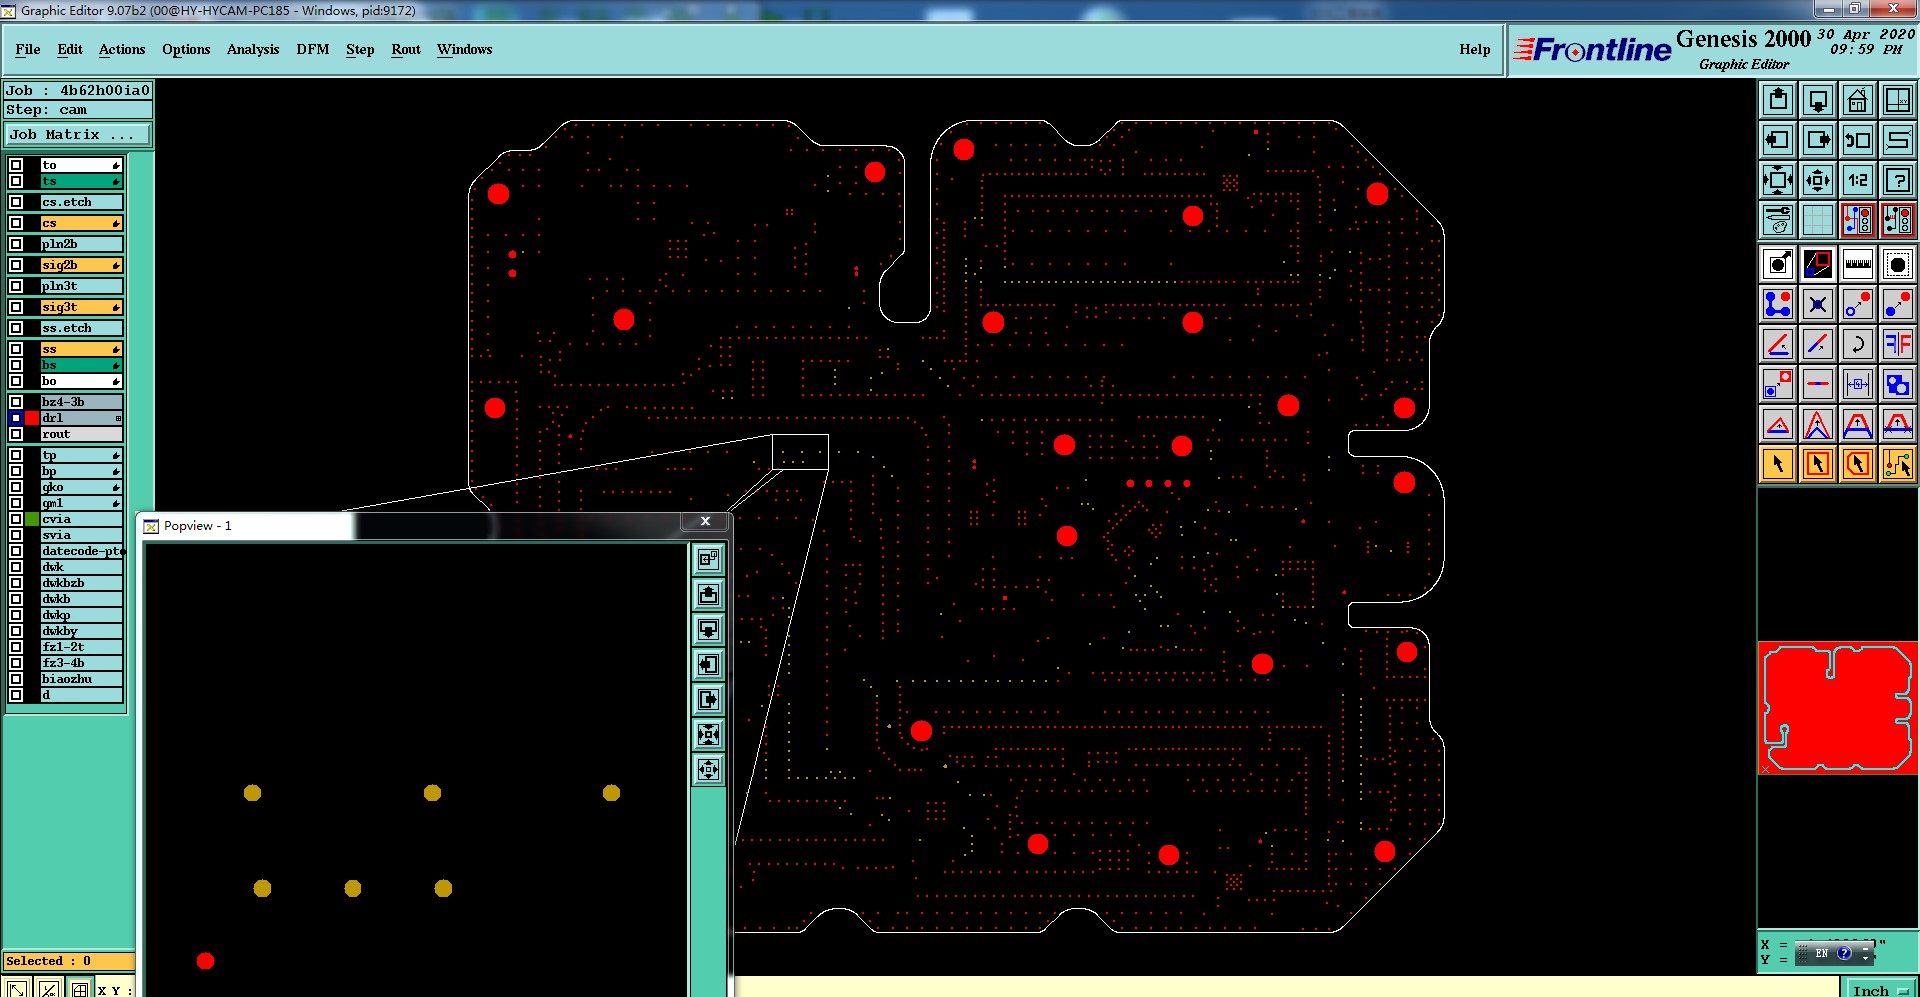
Task: Click the delete feature X icon
Action: pos(1818,304)
